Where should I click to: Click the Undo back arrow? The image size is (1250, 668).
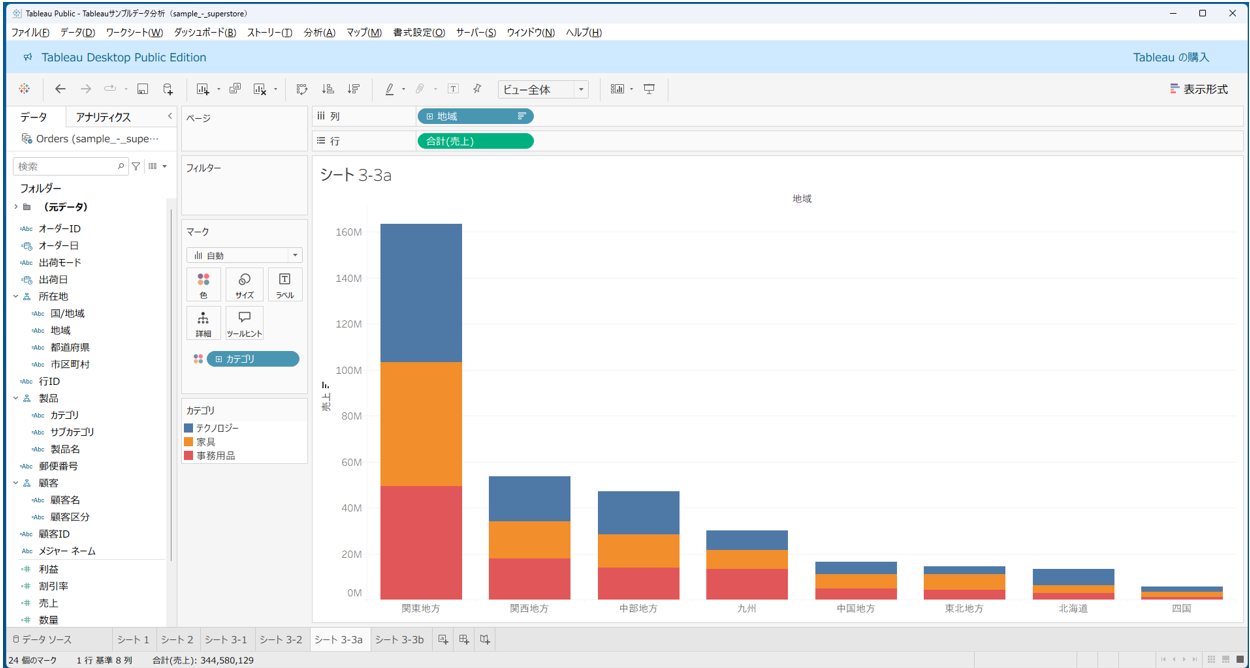(60, 89)
